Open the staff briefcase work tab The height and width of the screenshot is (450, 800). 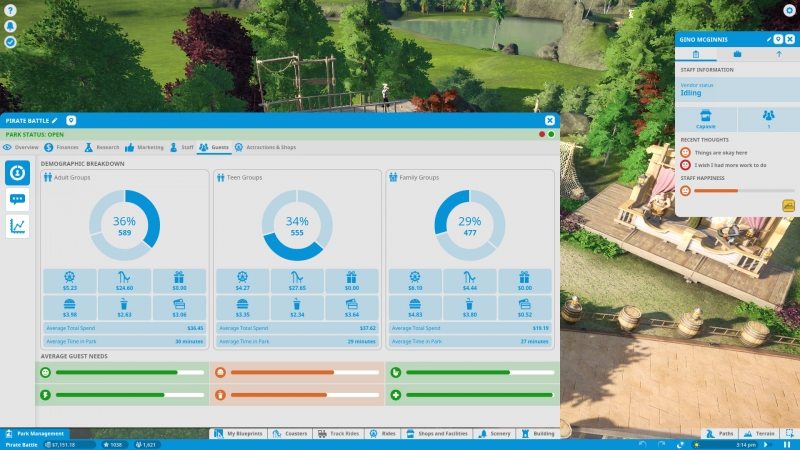click(737, 54)
